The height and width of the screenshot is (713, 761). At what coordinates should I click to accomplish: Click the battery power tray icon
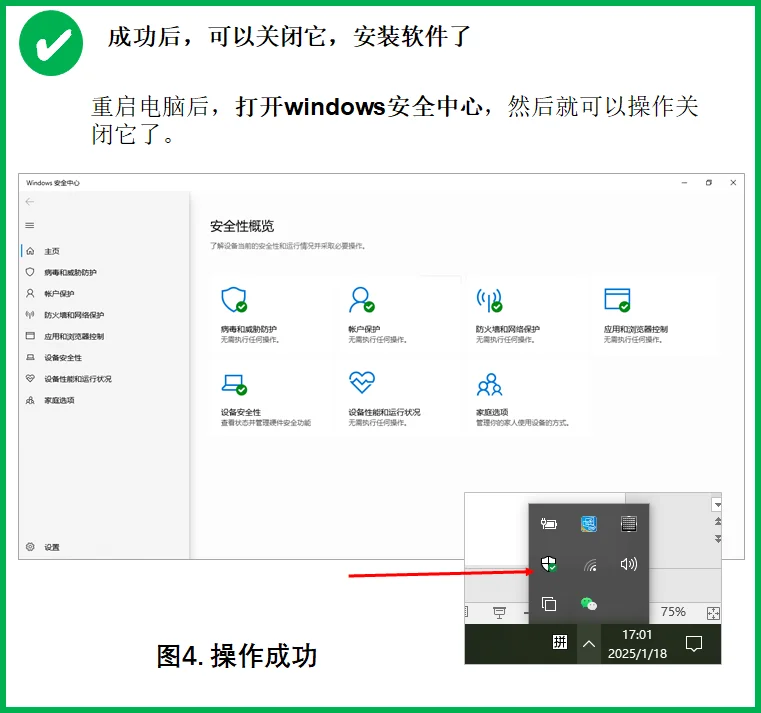click(549, 524)
